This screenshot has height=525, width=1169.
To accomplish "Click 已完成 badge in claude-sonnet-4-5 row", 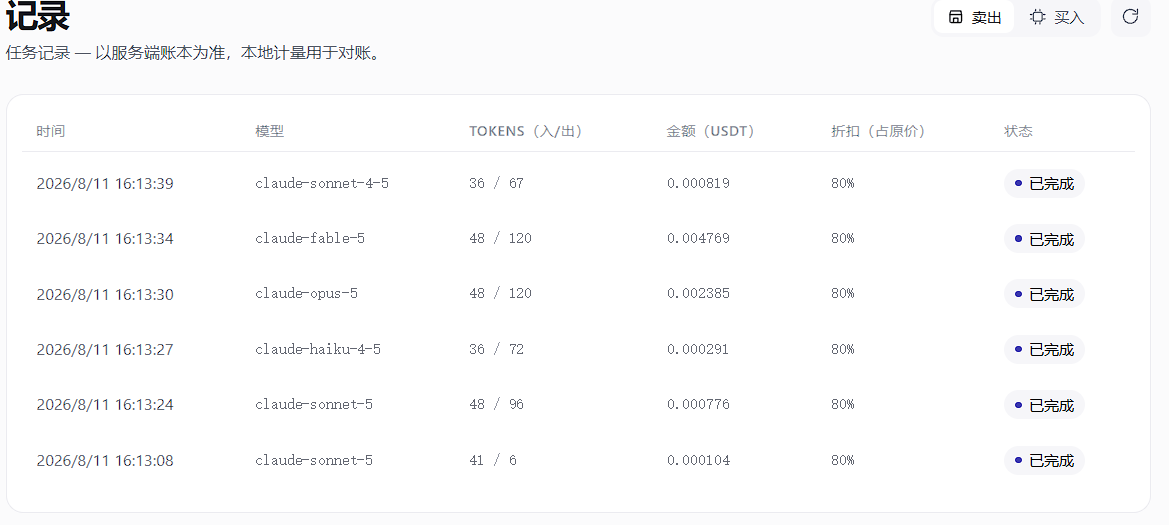I will pos(1044,183).
